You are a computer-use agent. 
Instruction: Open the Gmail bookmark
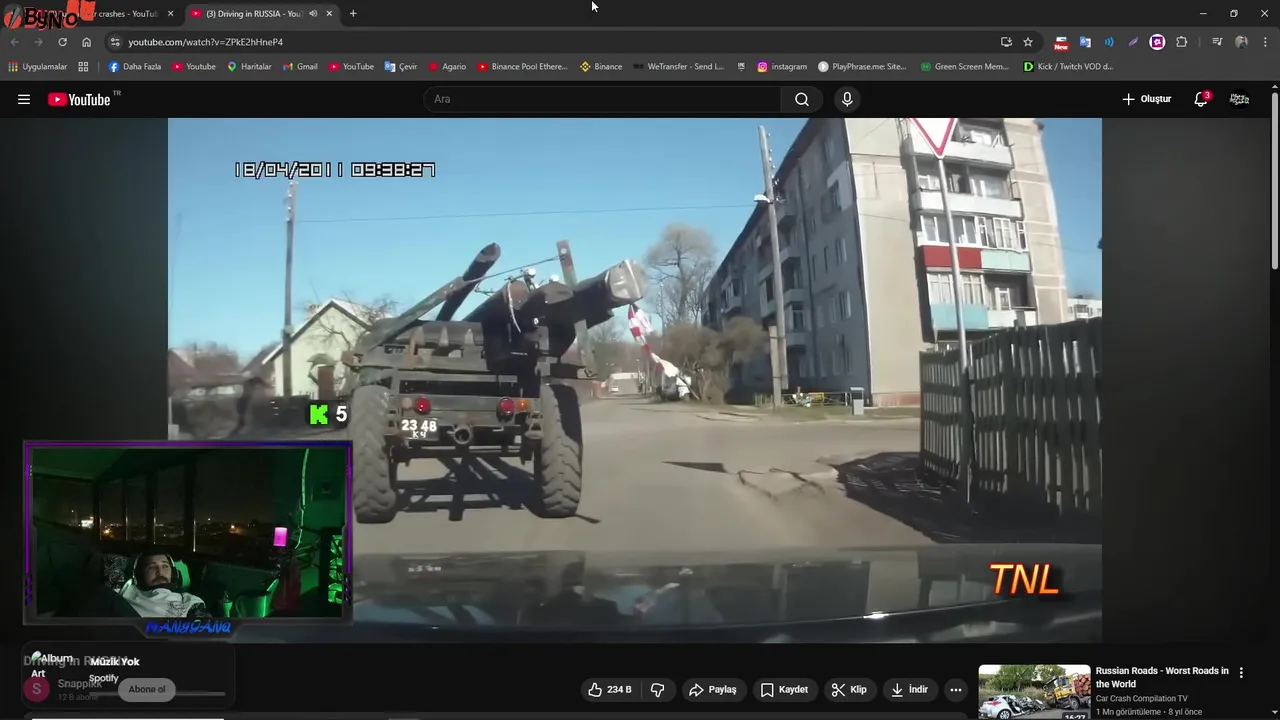(x=300, y=67)
